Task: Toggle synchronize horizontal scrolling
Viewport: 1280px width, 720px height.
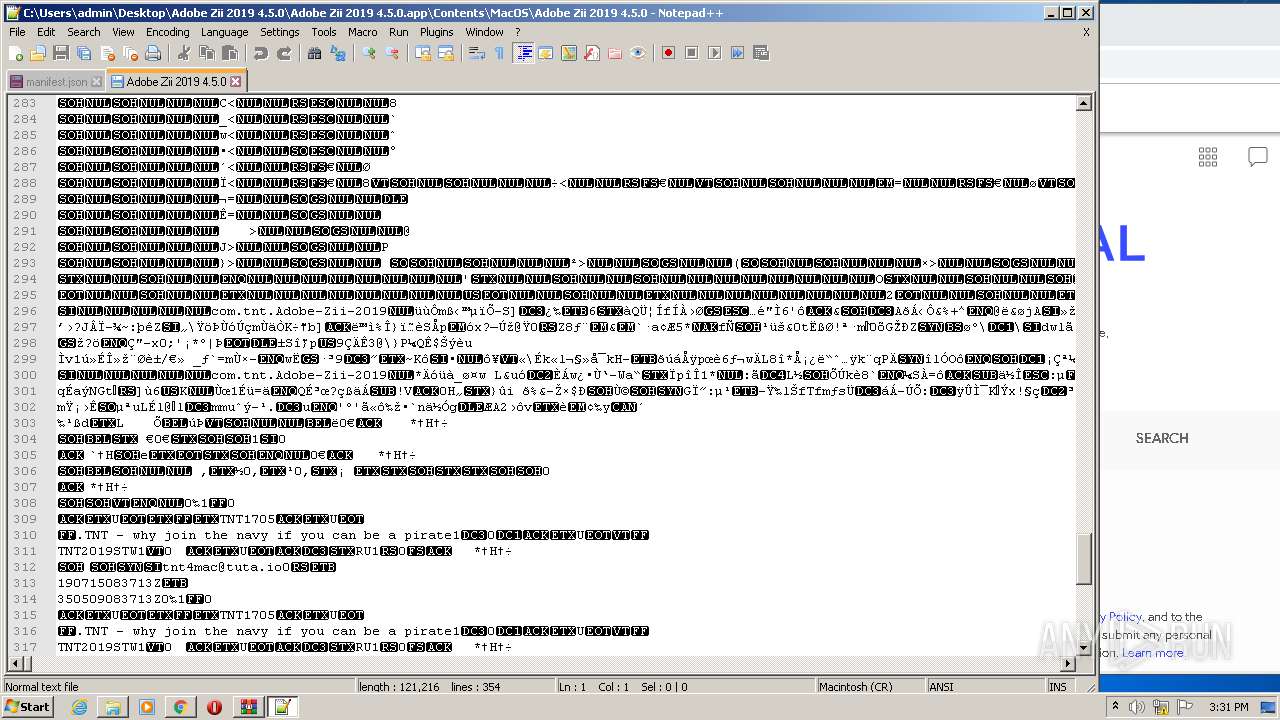Action: 446,53
